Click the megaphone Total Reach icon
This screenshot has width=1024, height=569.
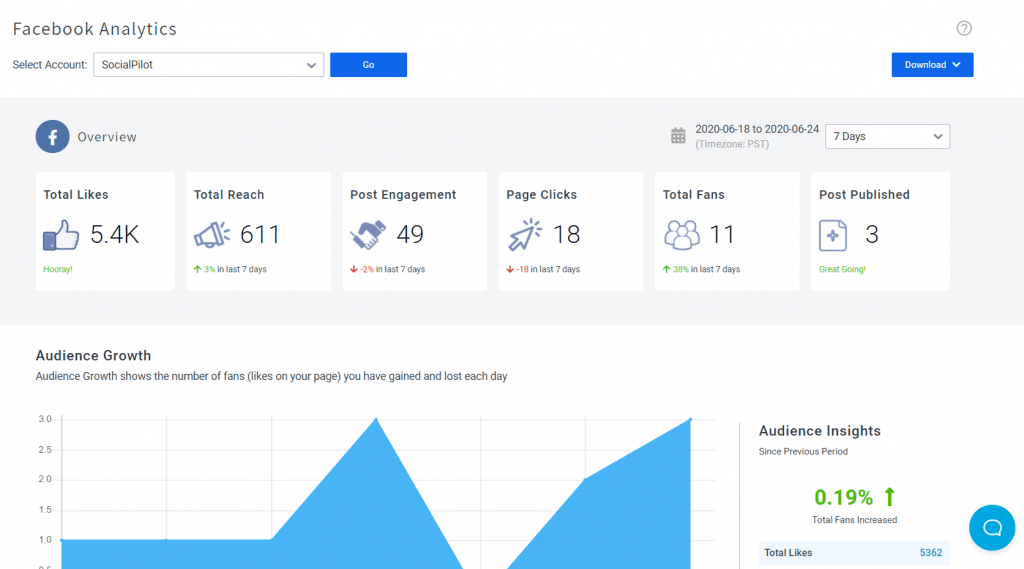click(212, 235)
